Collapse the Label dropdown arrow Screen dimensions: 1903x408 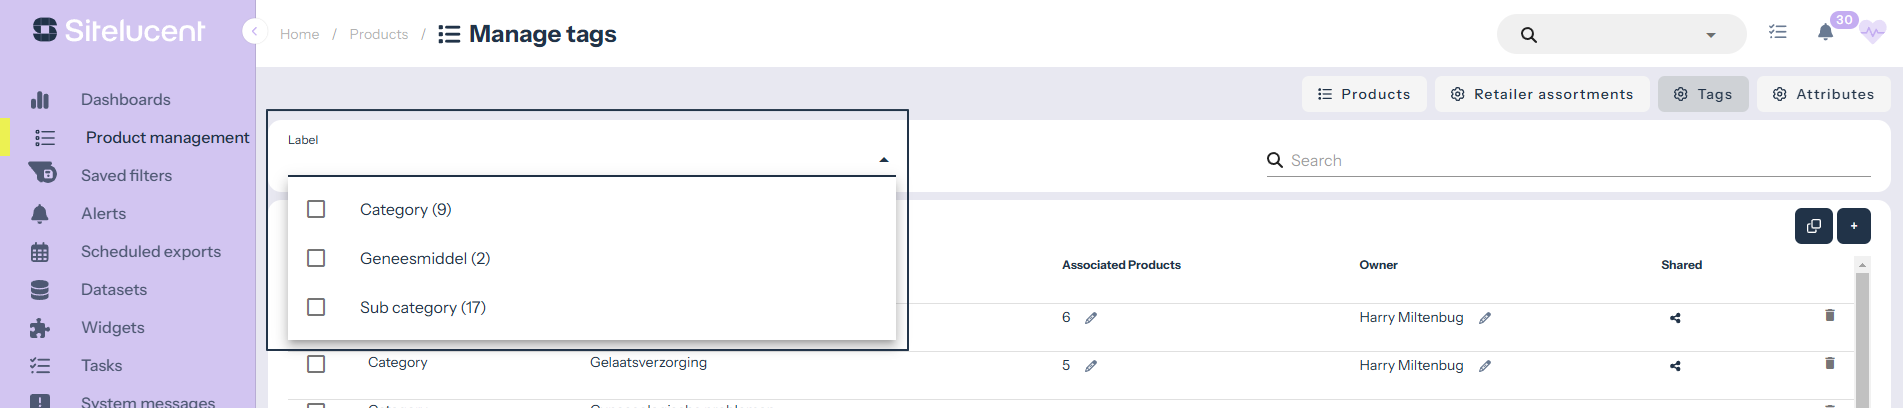coord(884,160)
